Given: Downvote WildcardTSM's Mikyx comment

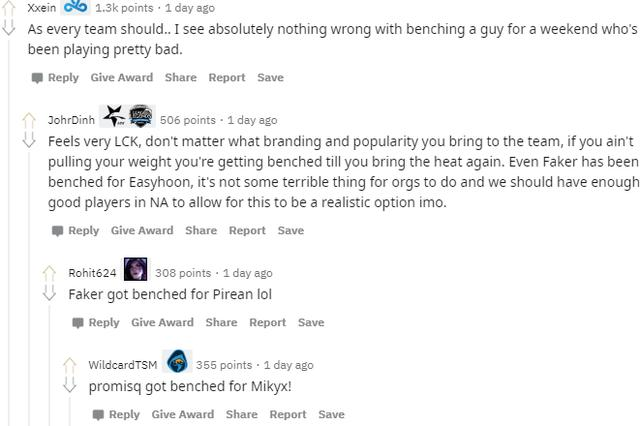Looking at the screenshot, I should [x=69, y=384].
